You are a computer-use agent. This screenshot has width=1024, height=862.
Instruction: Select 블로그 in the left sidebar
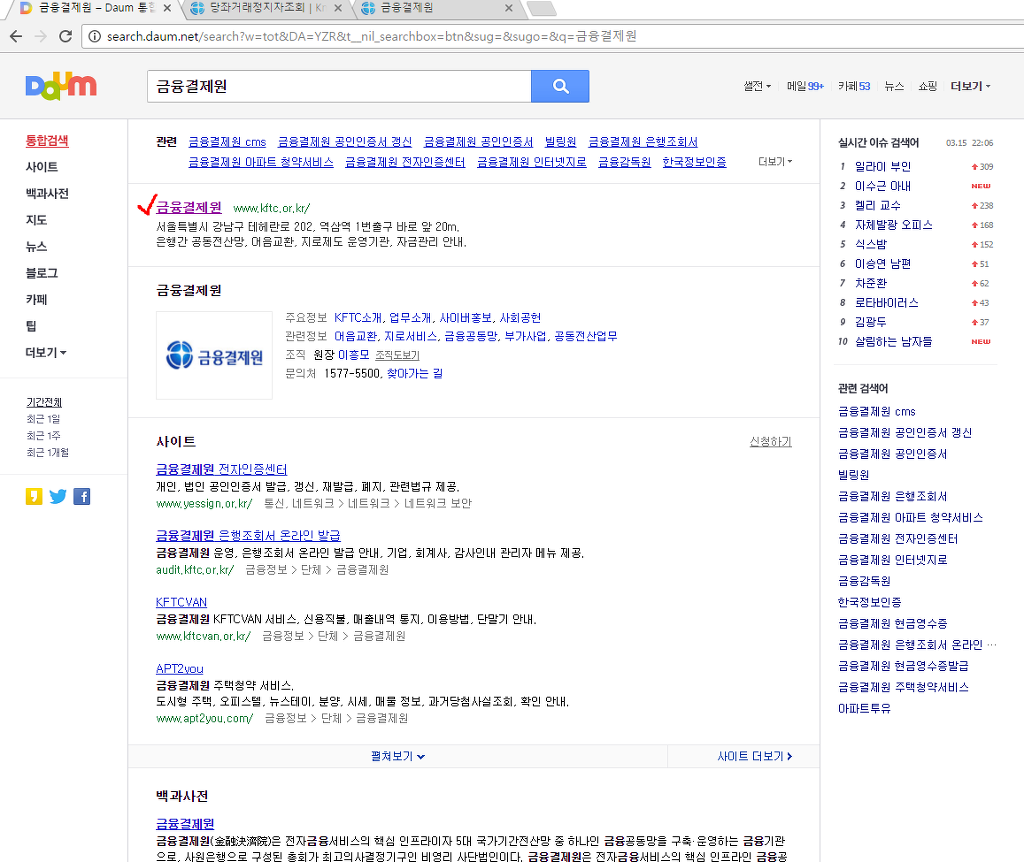pyautogui.click(x=41, y=273)
